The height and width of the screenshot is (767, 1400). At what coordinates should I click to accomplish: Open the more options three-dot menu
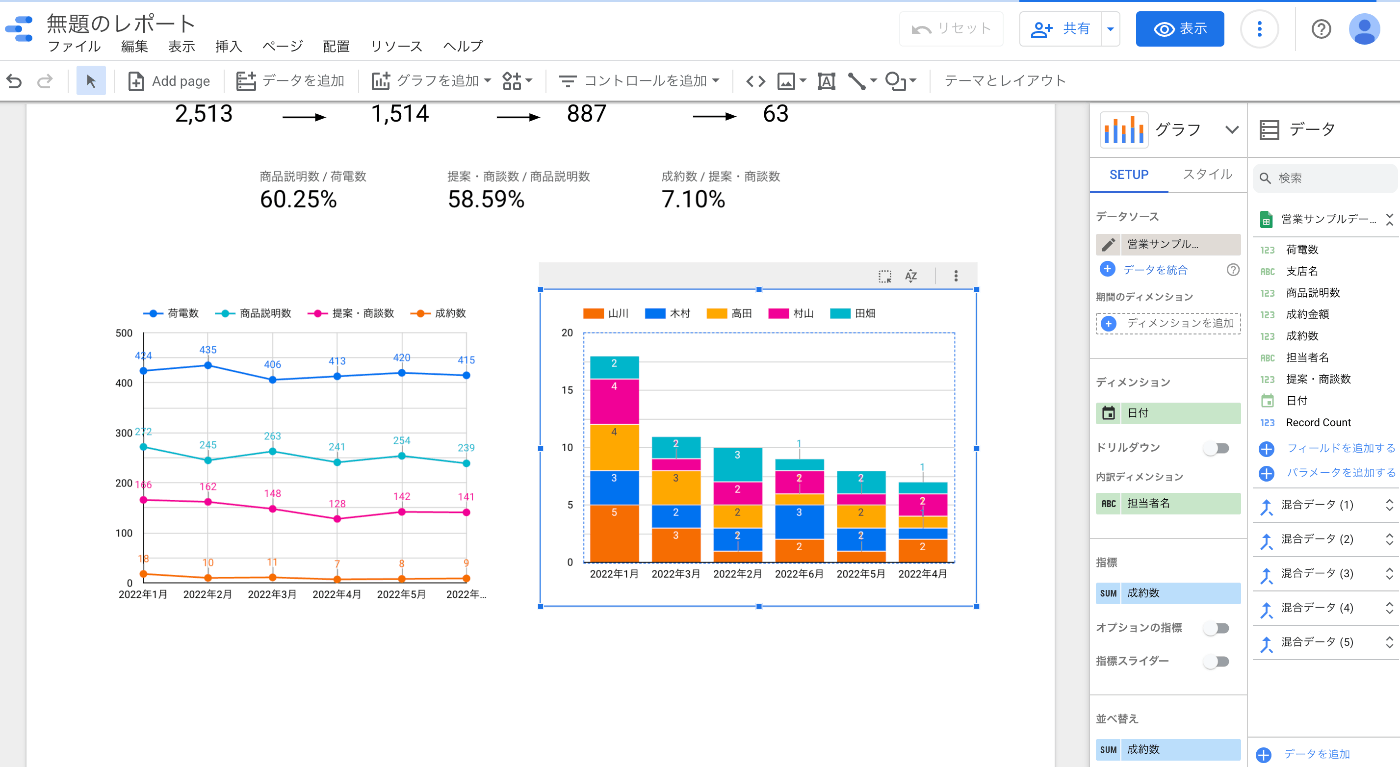point(1260,29)
